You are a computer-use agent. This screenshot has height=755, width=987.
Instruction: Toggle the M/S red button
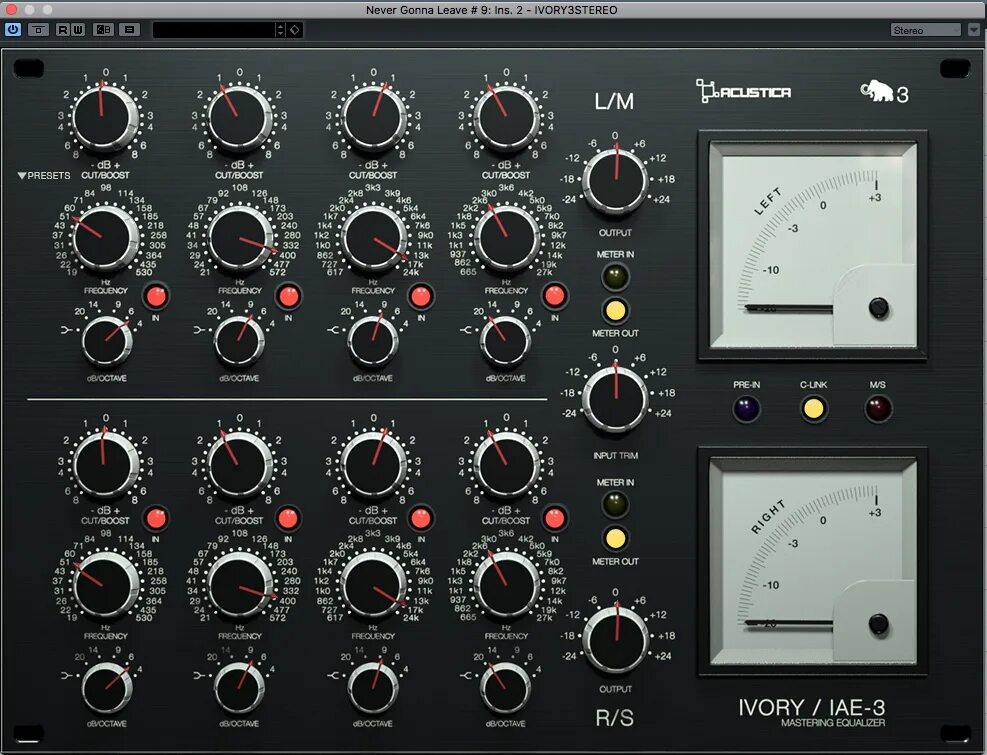(x=877, y=409)
